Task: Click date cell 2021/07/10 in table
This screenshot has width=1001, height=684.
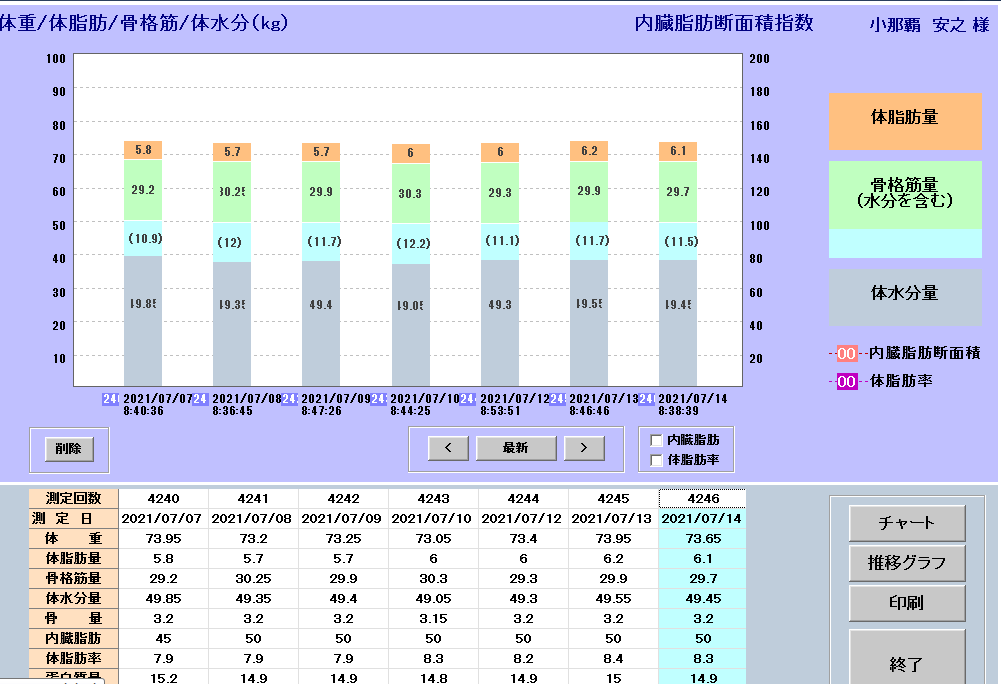Action: pyautogui.click(x=433, y=519)
